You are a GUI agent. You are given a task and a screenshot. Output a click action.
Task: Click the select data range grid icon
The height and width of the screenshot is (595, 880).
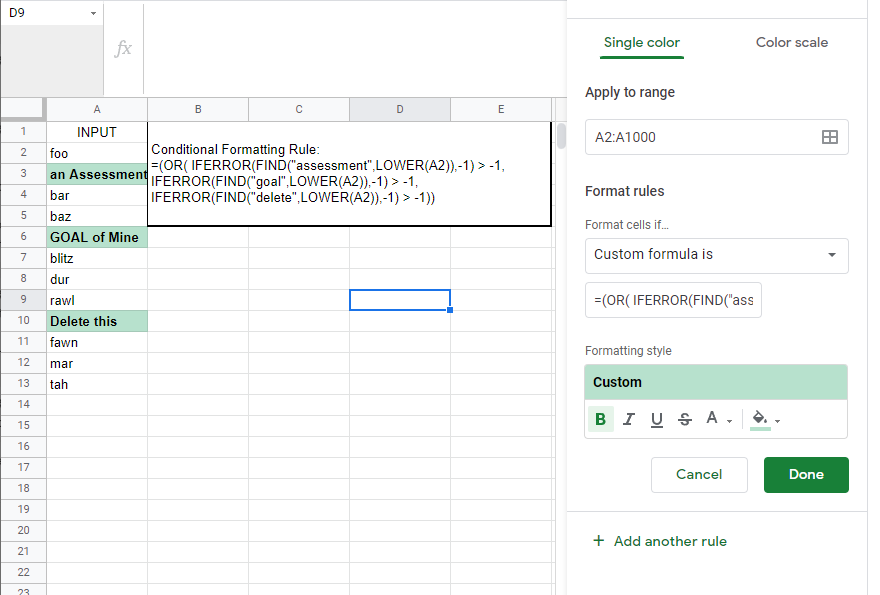point(829,137)
